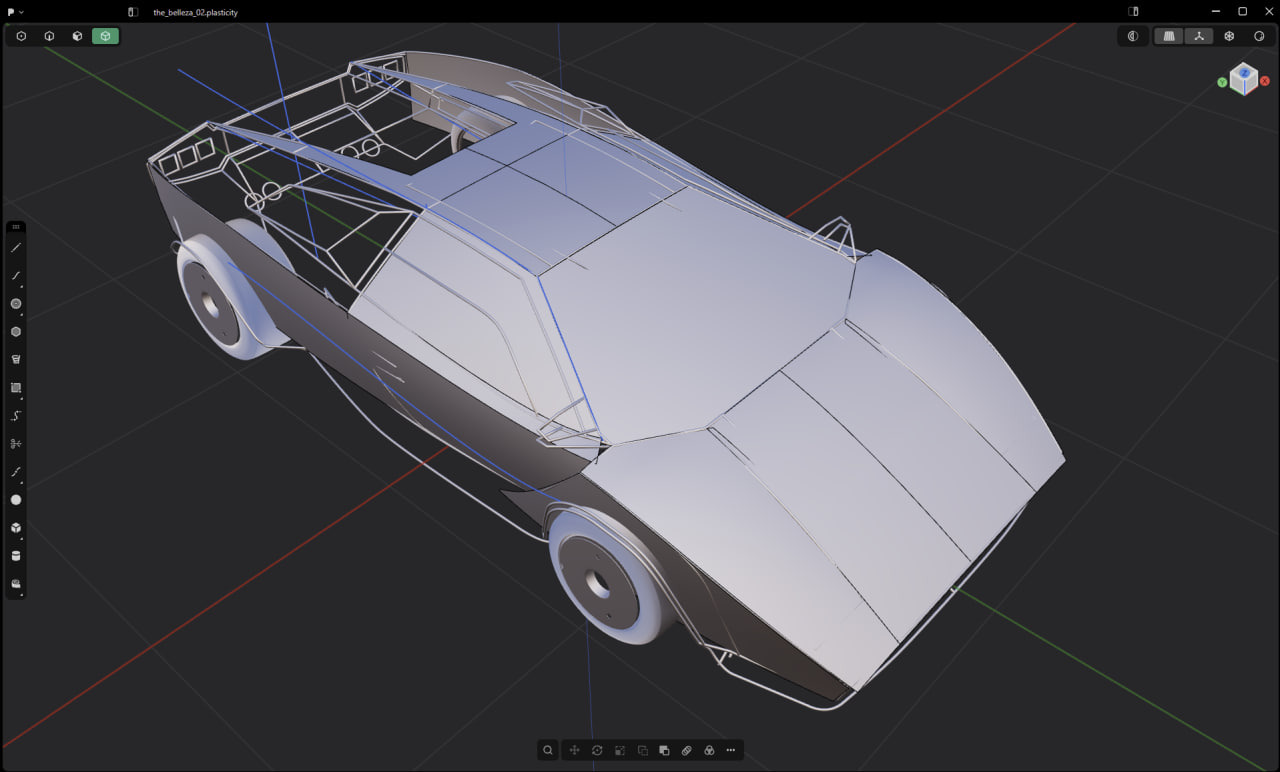1280x772 pixels.
Task: Toggle face selection mode
Action: tap(77, 36)
